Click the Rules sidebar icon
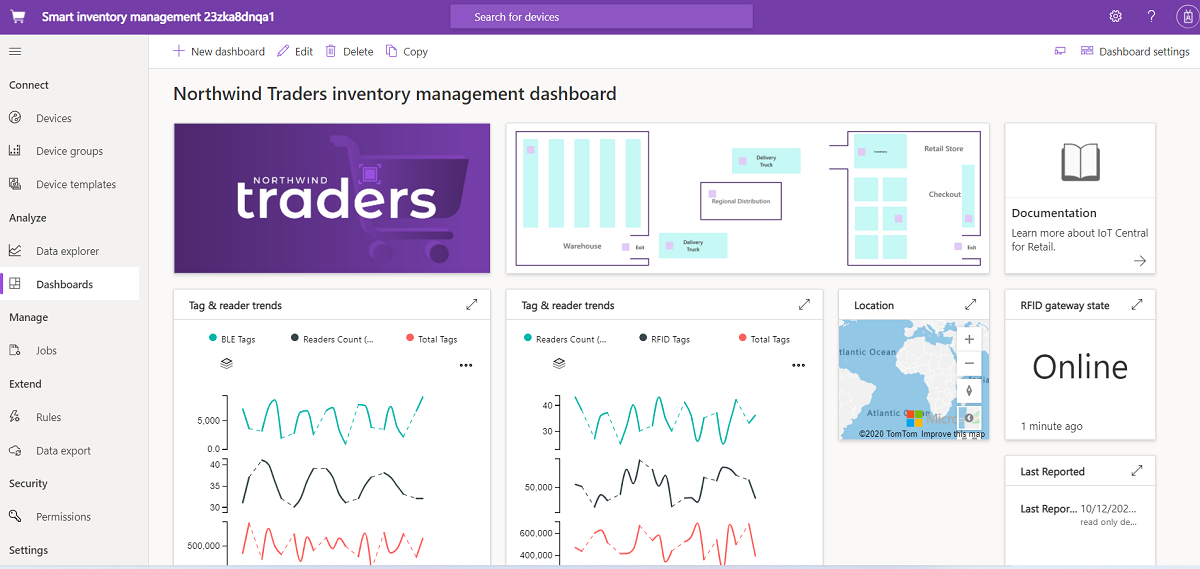The image size is (1200, 569). click(x=15, y=417)
